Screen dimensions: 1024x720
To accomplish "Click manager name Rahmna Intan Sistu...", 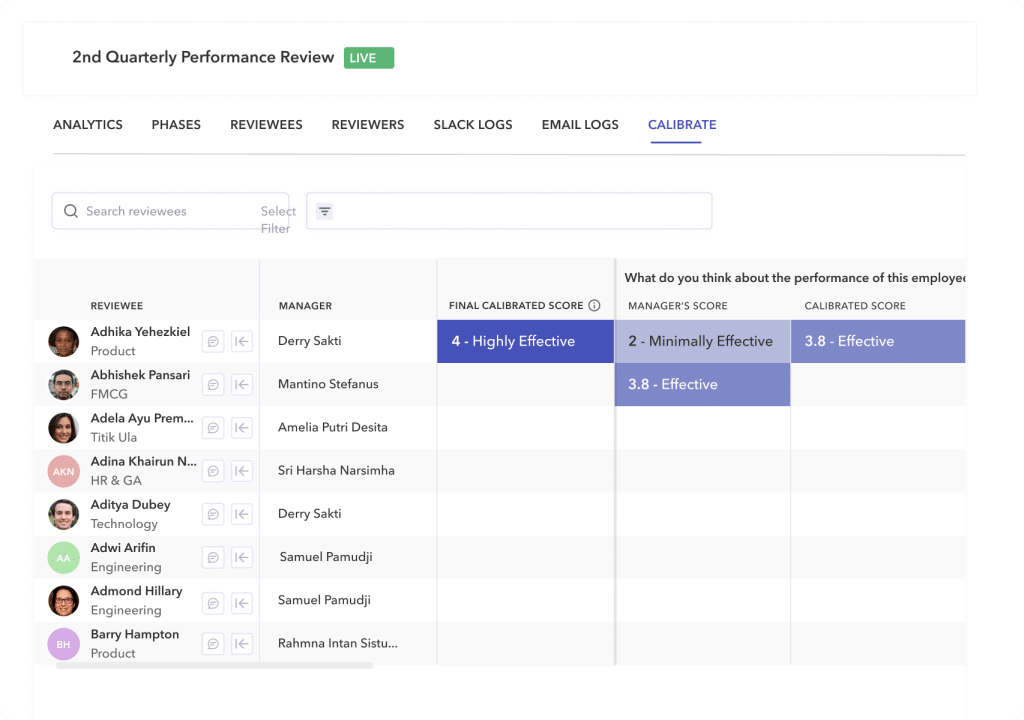I will (x=338, y=644).
